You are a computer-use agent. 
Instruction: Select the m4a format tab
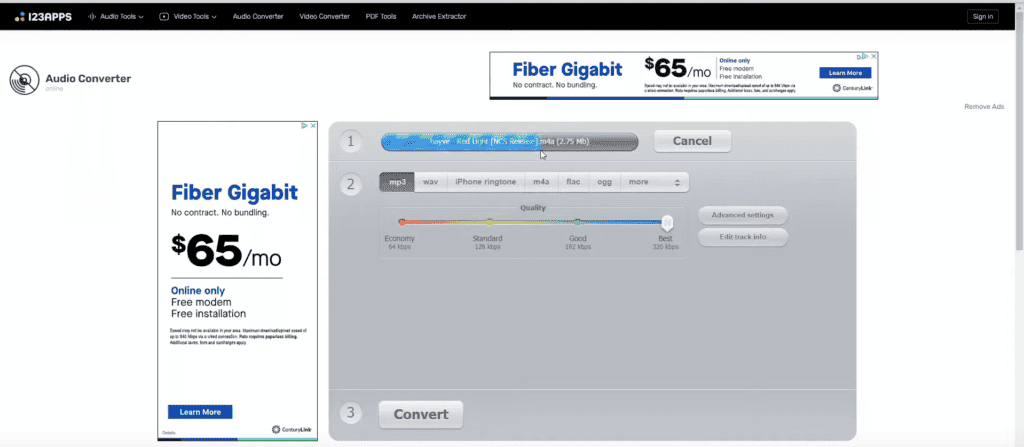click(x=541, y=182)
